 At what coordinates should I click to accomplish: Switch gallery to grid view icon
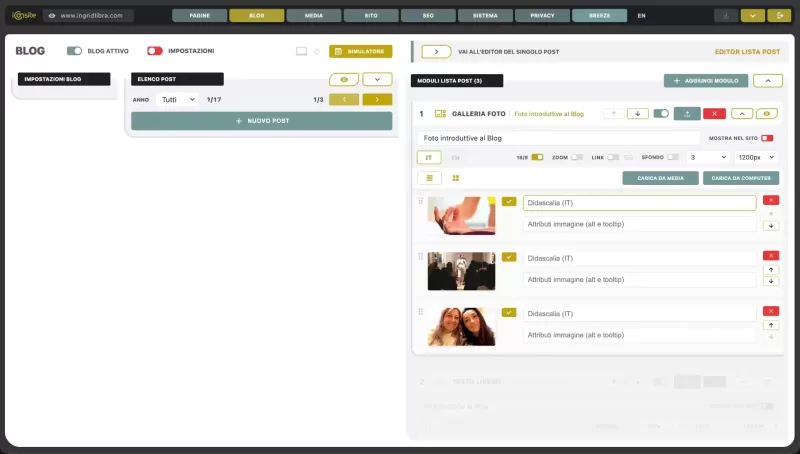coord(456,178)
